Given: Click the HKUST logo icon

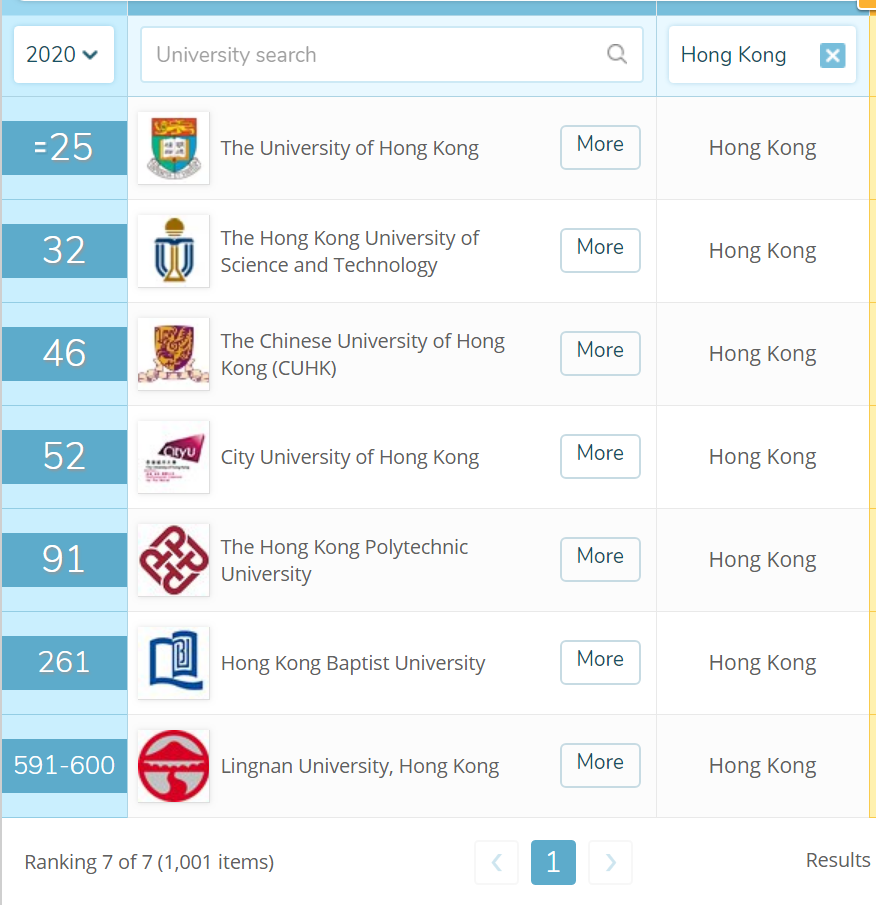Looking at the screenshot, I should pyautogui.click(x=173, y=251).
